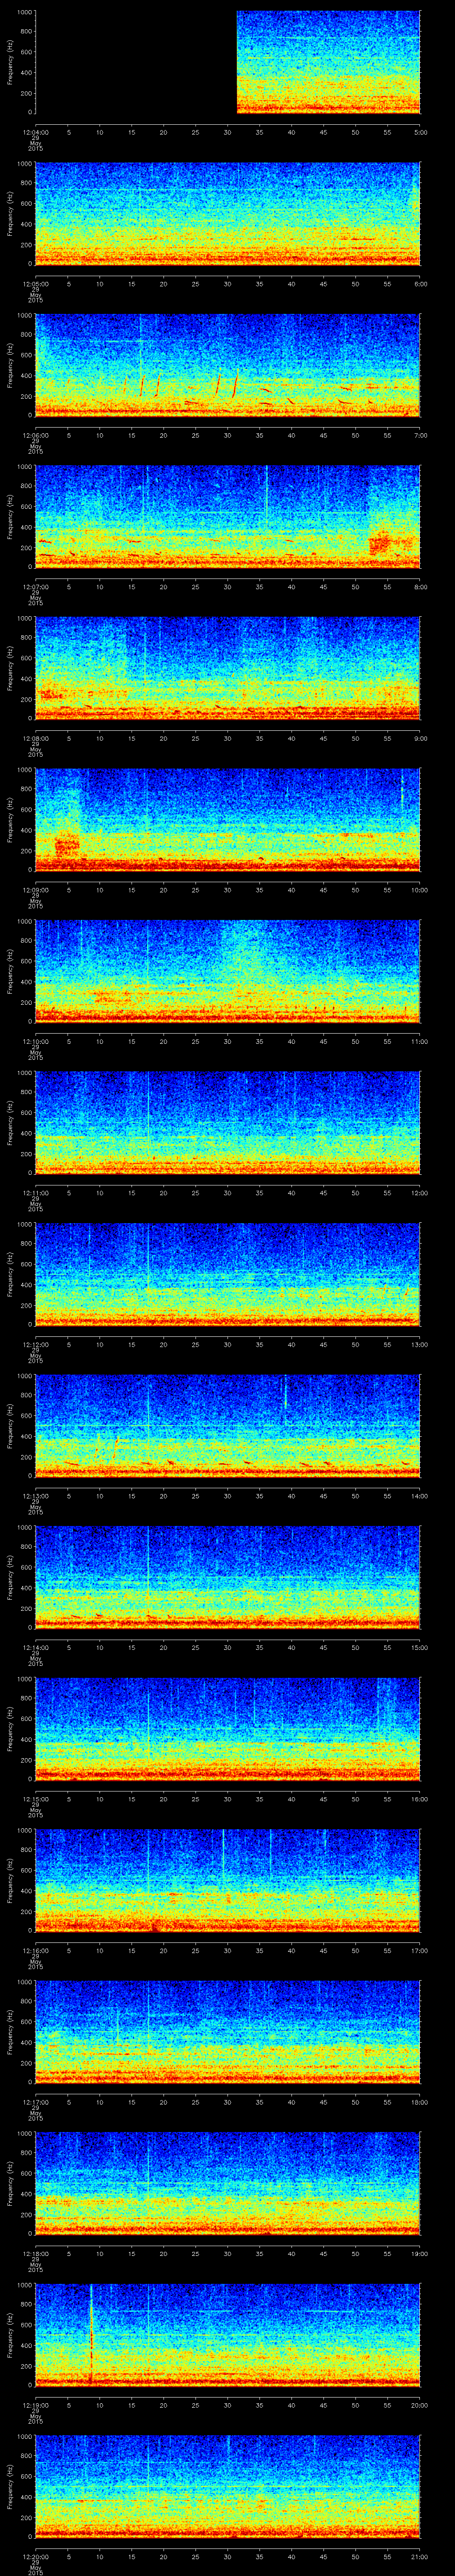This screenshot has height=2576, width=455.
Task: Click the 15:00 axis end label
Action: (420, 1647)
